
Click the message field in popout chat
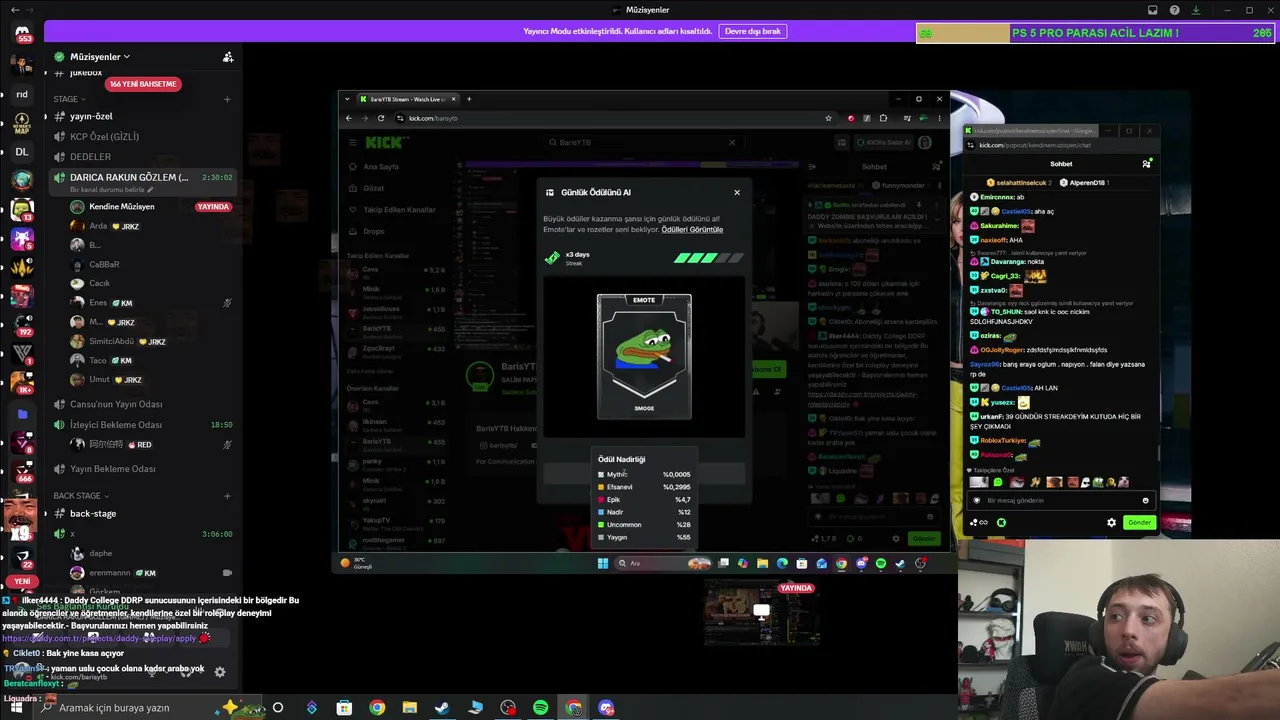pyautogui.click(x=1063, y=500)
